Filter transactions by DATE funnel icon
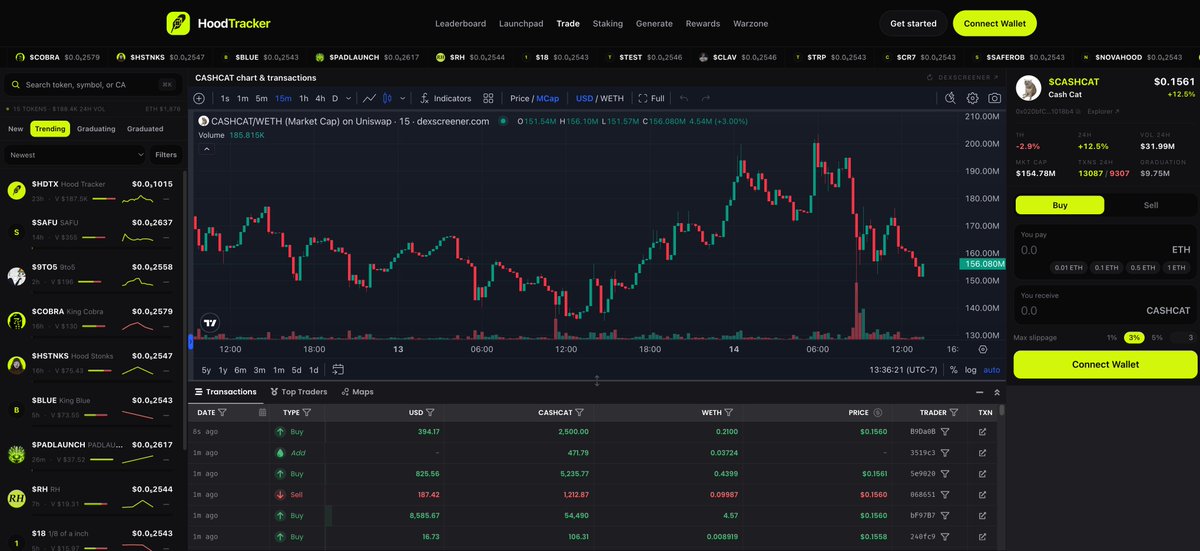The image size is (1200, 551). 222,412
